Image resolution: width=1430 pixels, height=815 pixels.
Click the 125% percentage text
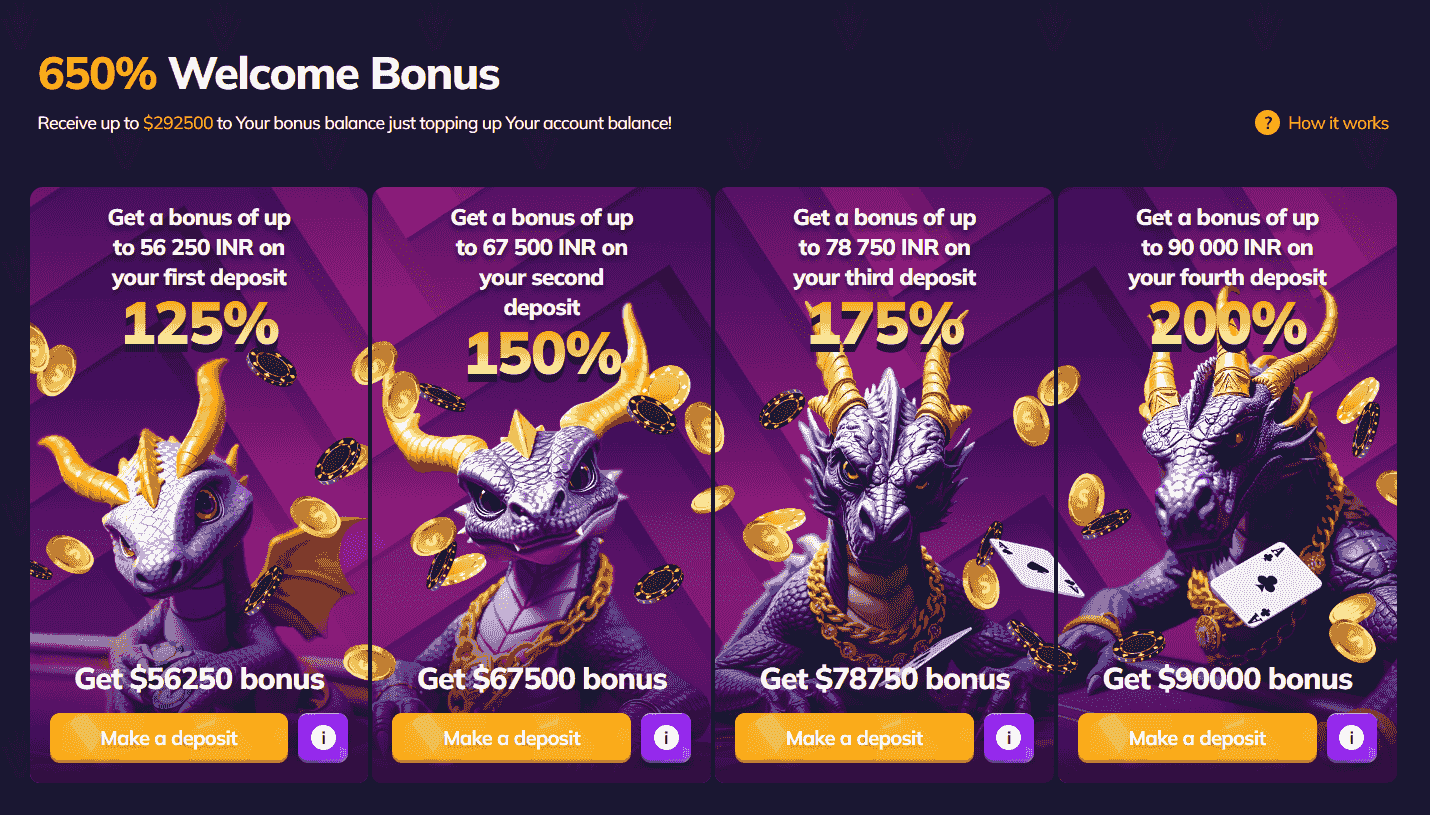point(200,323)
